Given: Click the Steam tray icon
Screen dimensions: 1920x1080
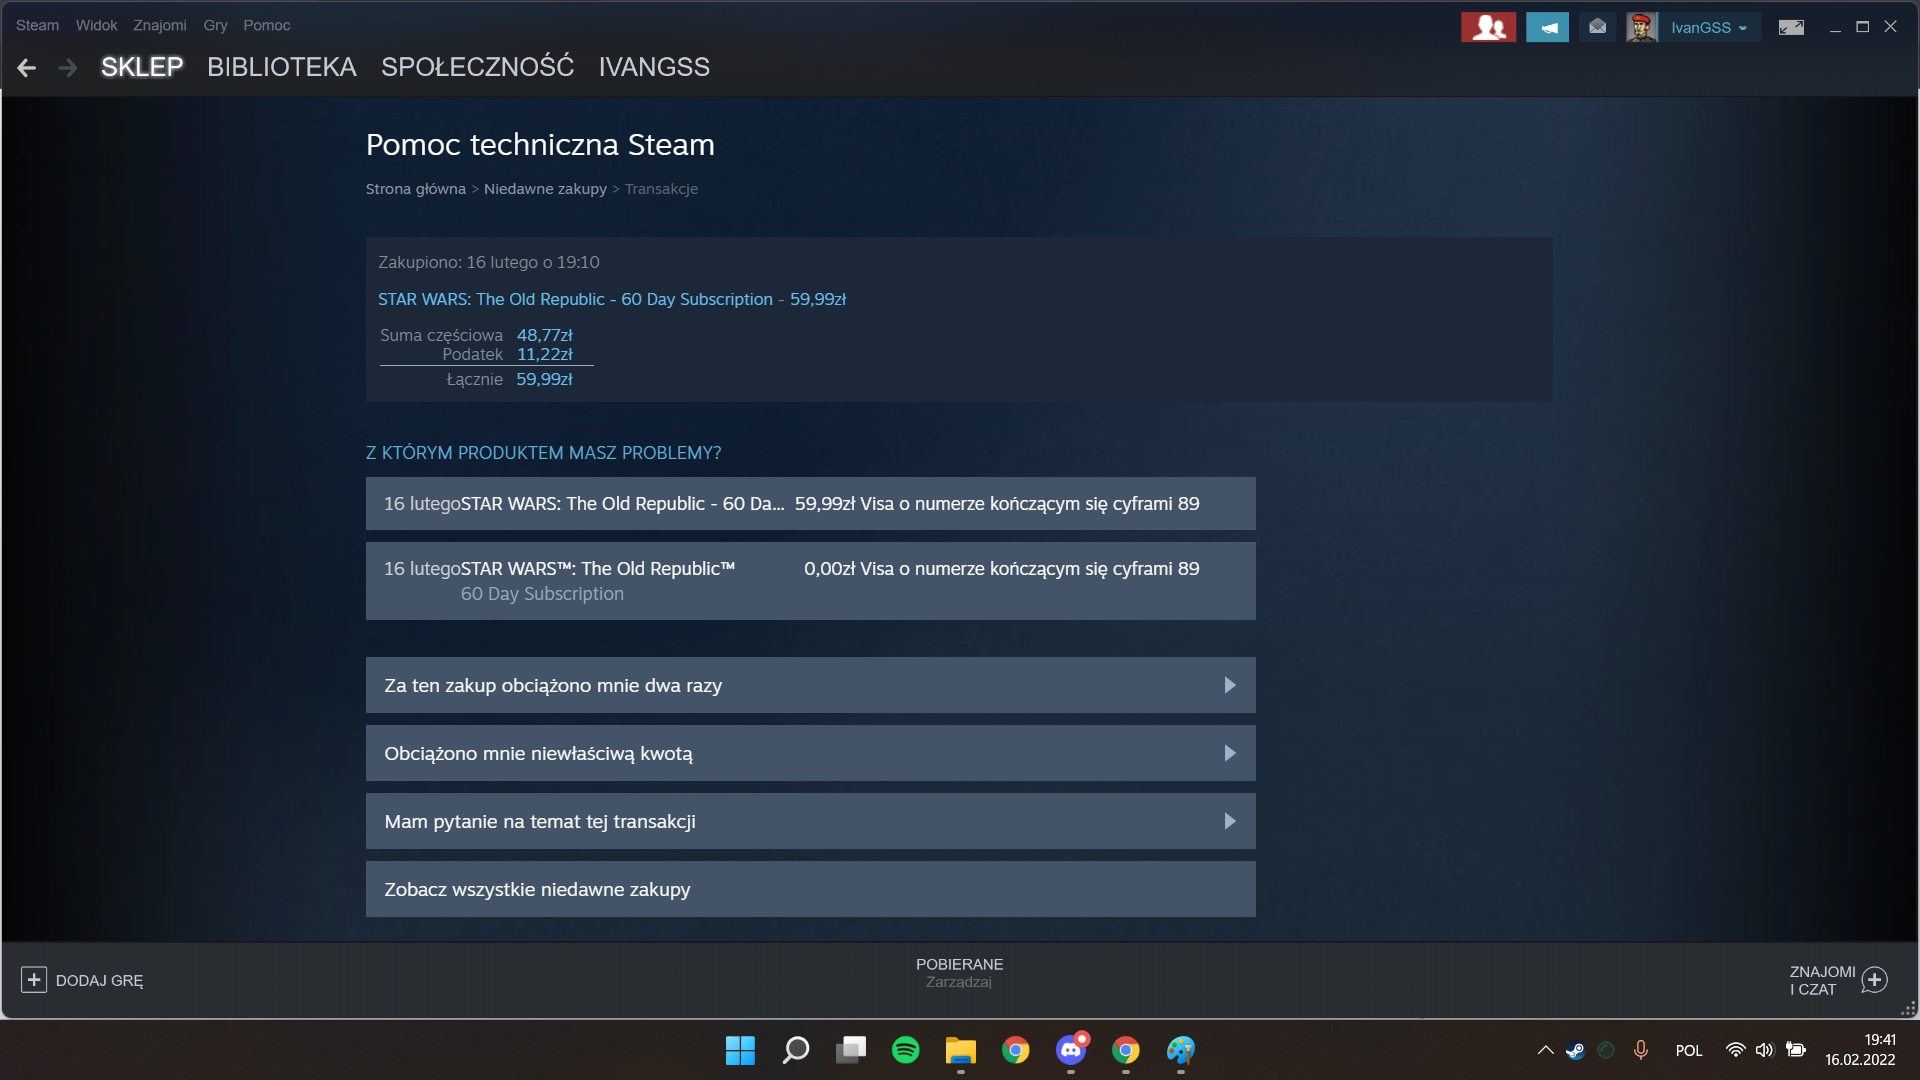Looking at the screenshot, I should (1575, 1050).
